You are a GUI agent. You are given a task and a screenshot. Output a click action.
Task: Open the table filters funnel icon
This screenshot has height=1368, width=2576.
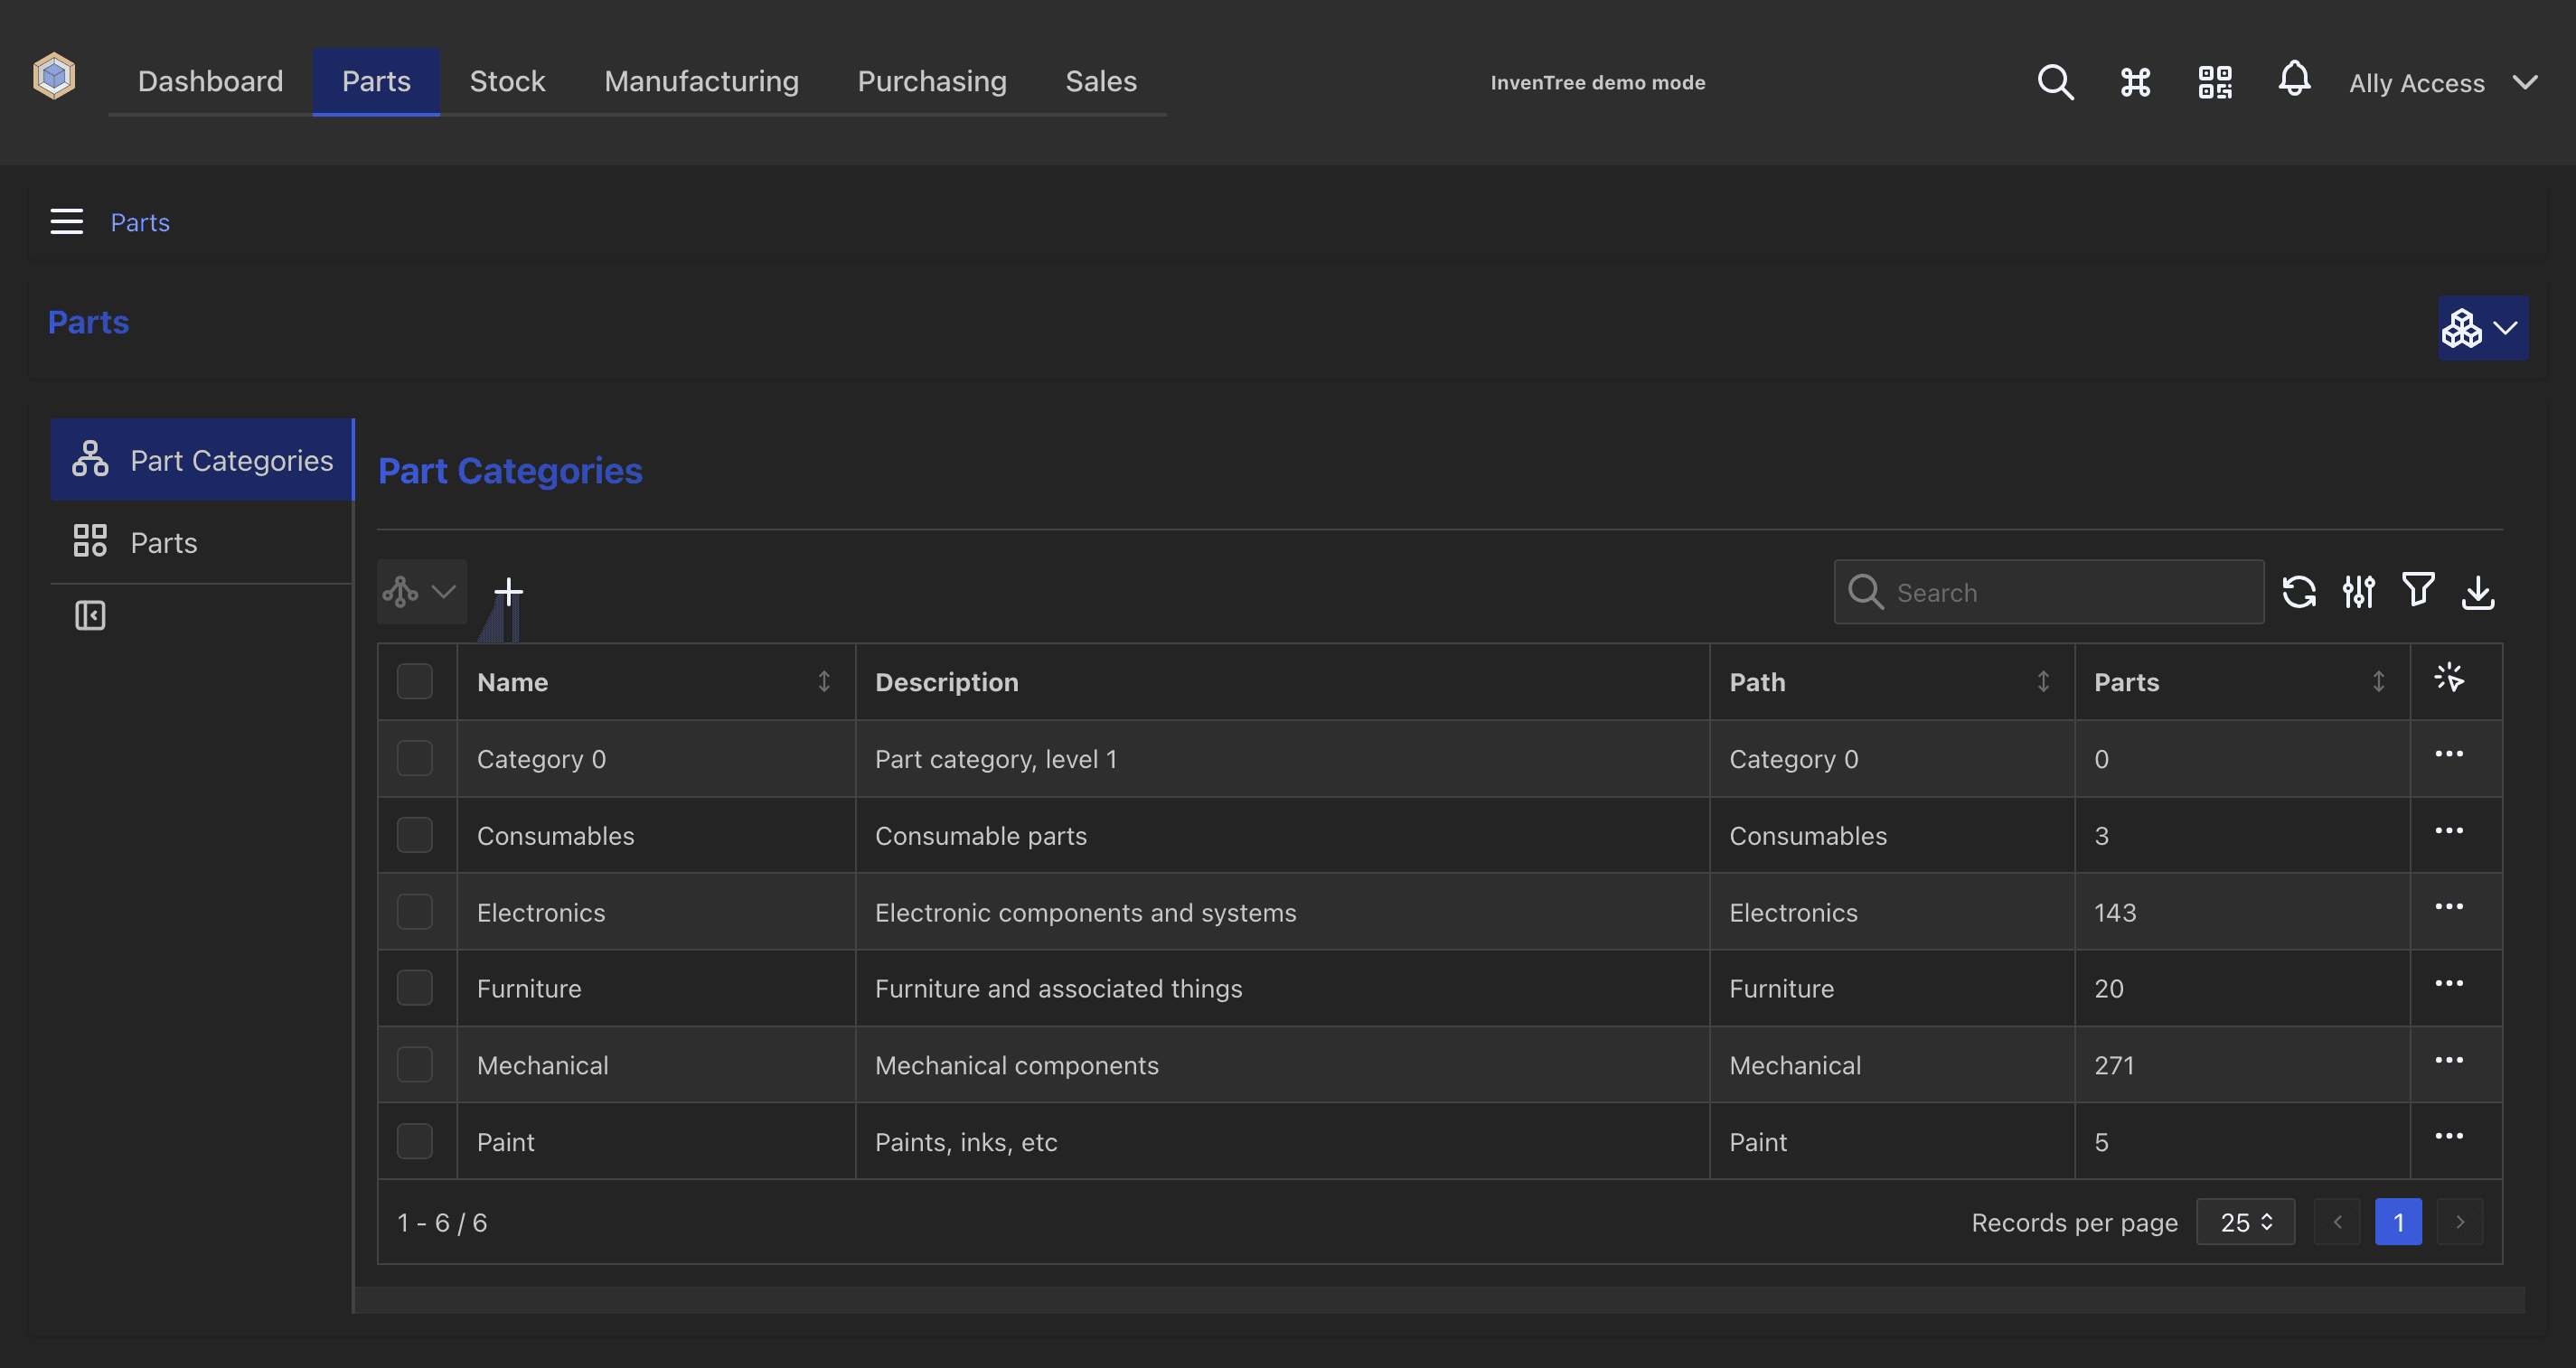[2418, 590]
